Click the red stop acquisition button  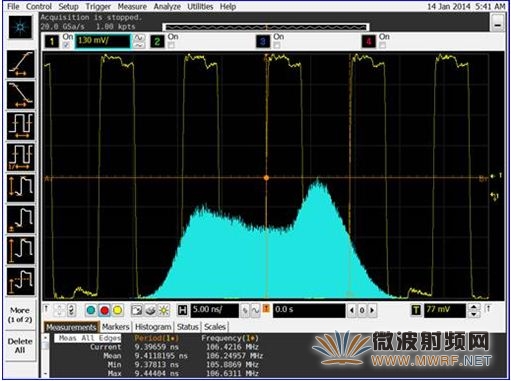tap(104, 310)
